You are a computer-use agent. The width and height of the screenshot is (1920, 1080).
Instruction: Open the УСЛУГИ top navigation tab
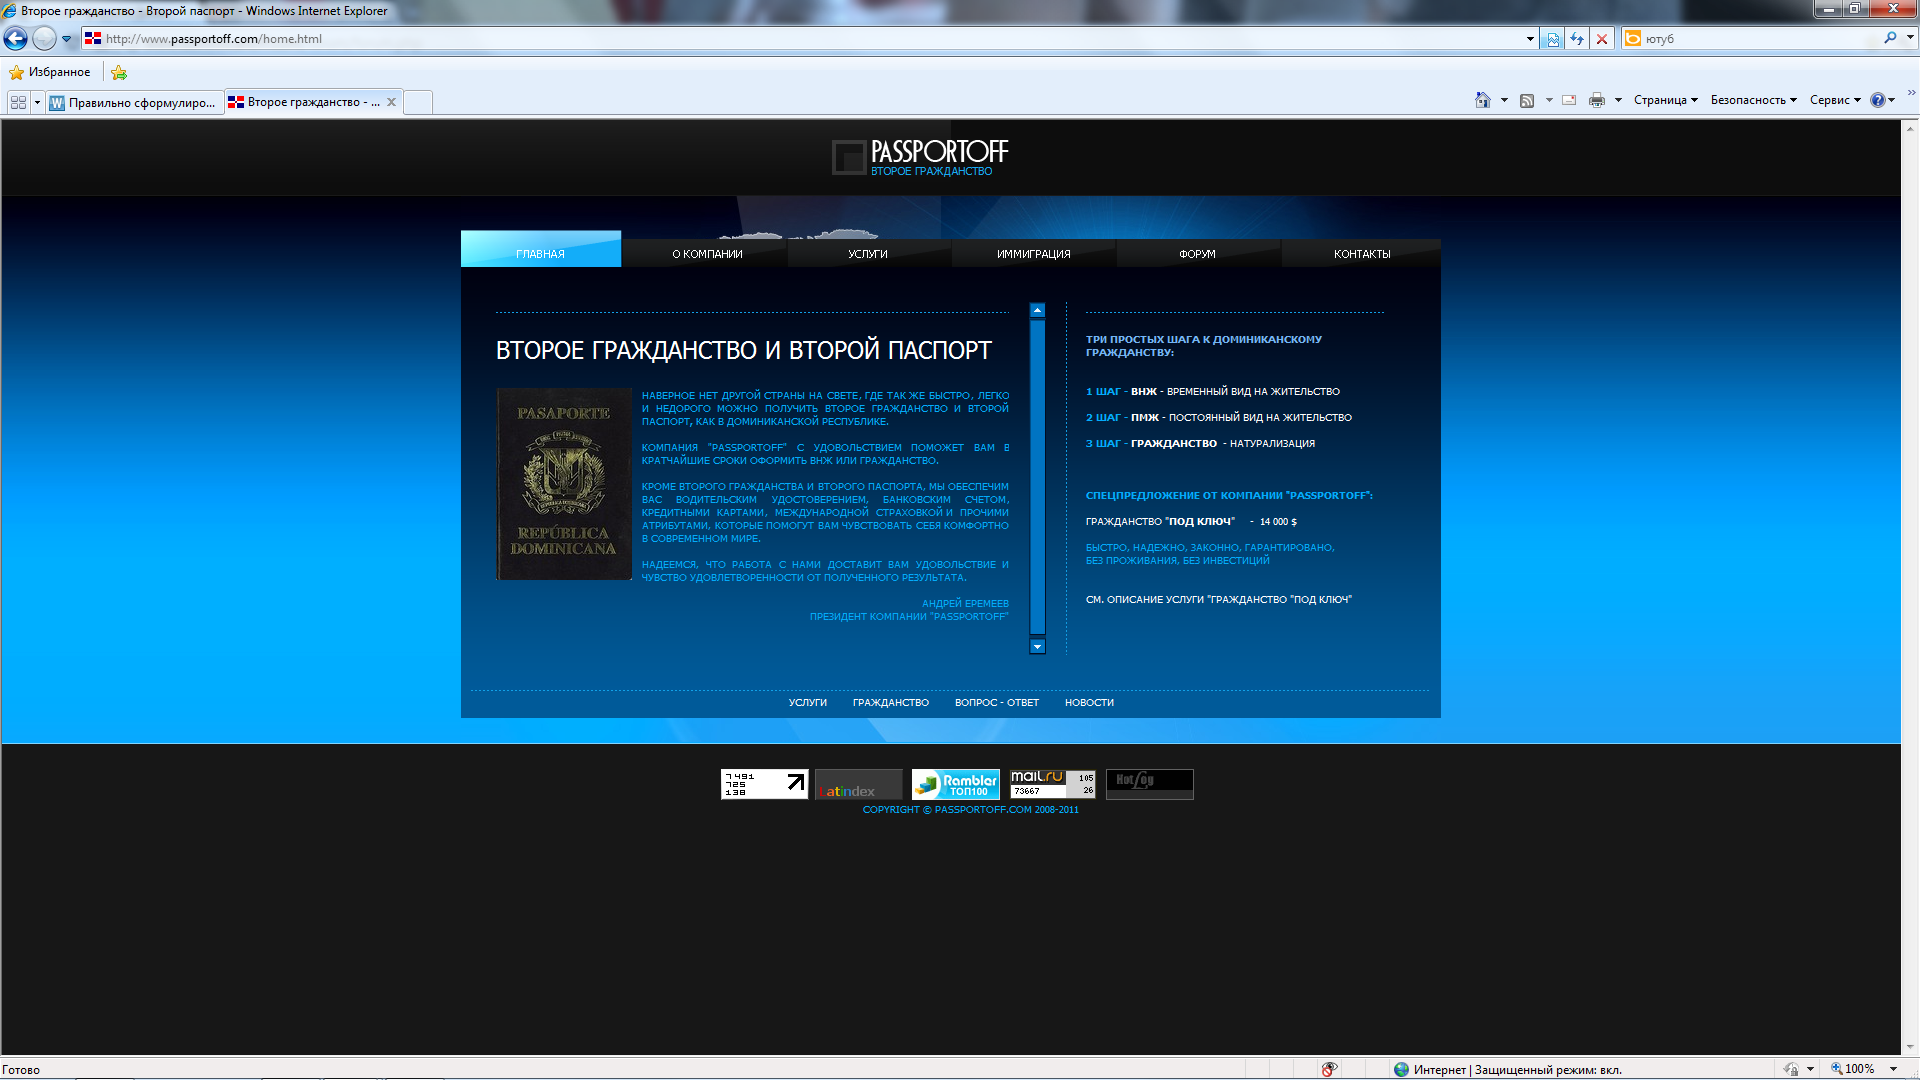pos(868,254)
